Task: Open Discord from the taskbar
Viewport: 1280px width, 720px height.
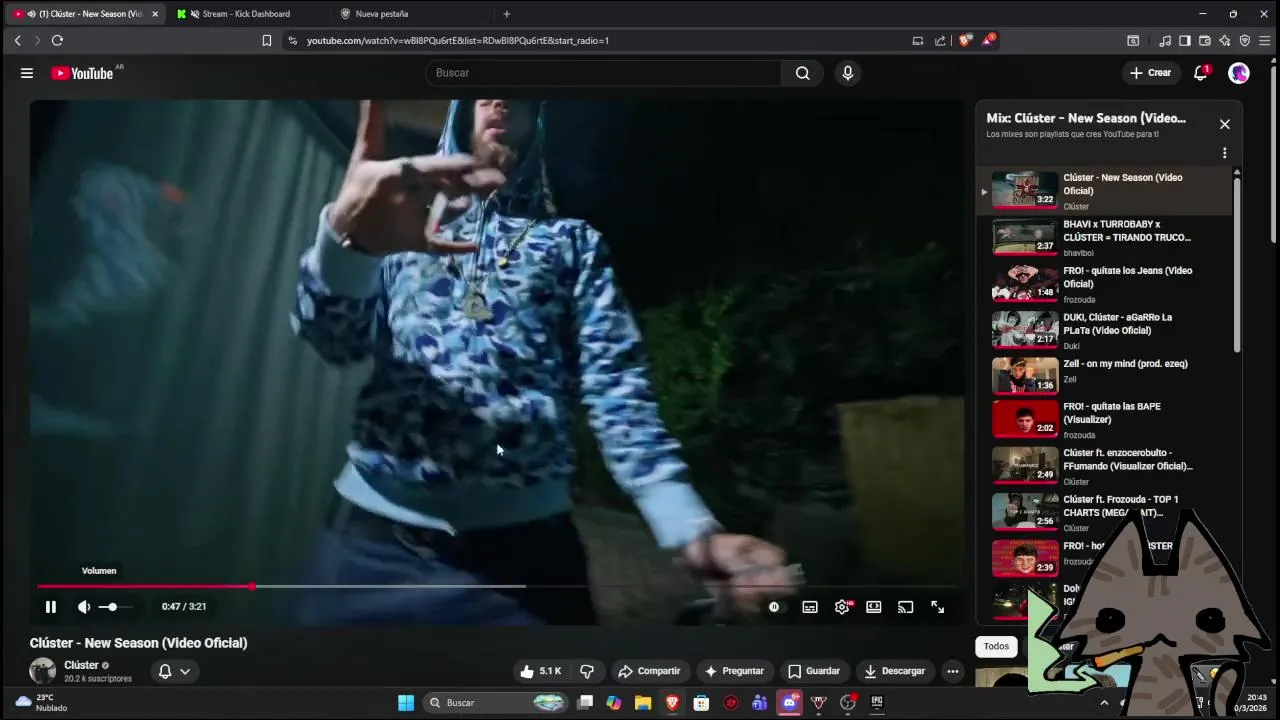Action: (790, 703)
